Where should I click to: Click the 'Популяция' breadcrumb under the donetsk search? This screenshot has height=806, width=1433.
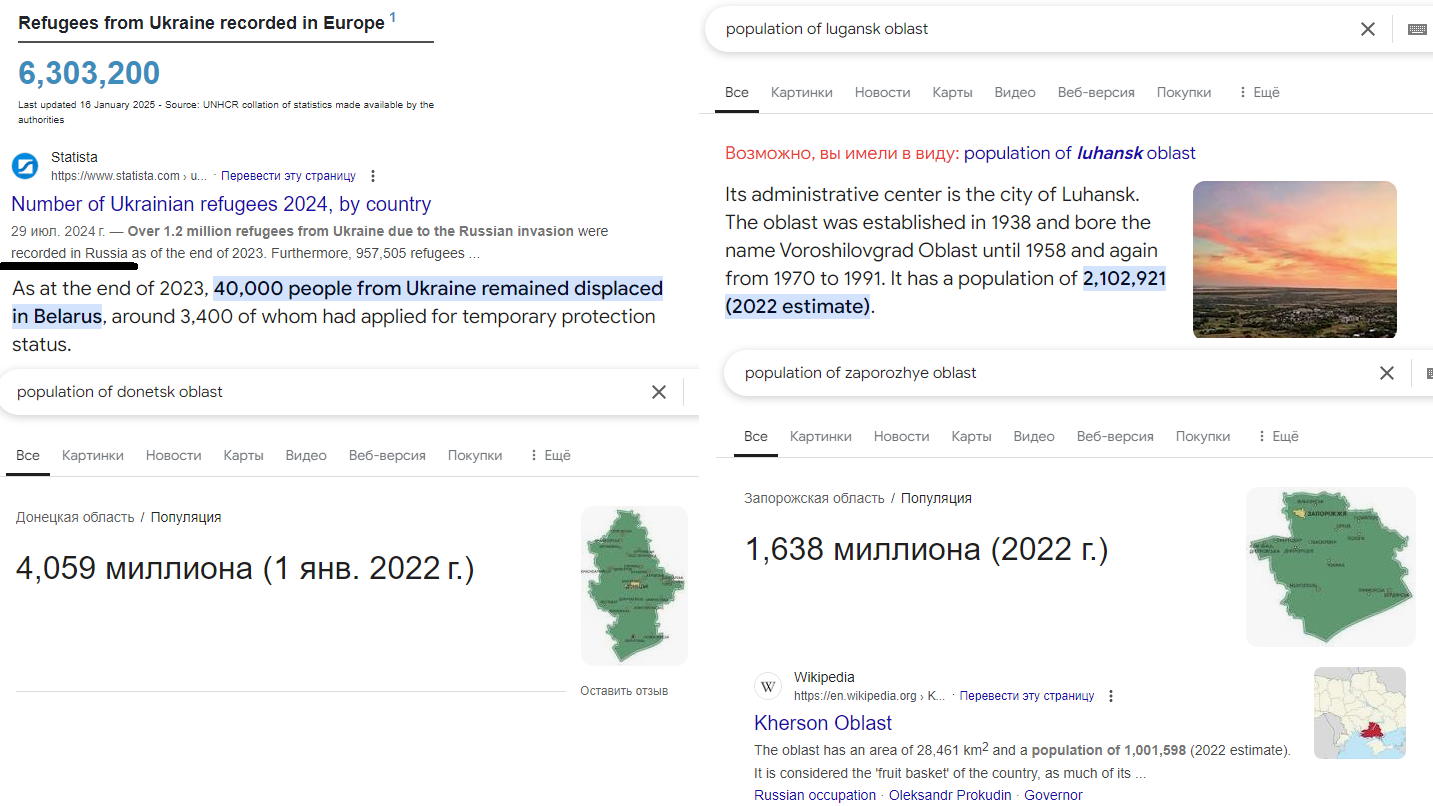[x=186, y=517]
